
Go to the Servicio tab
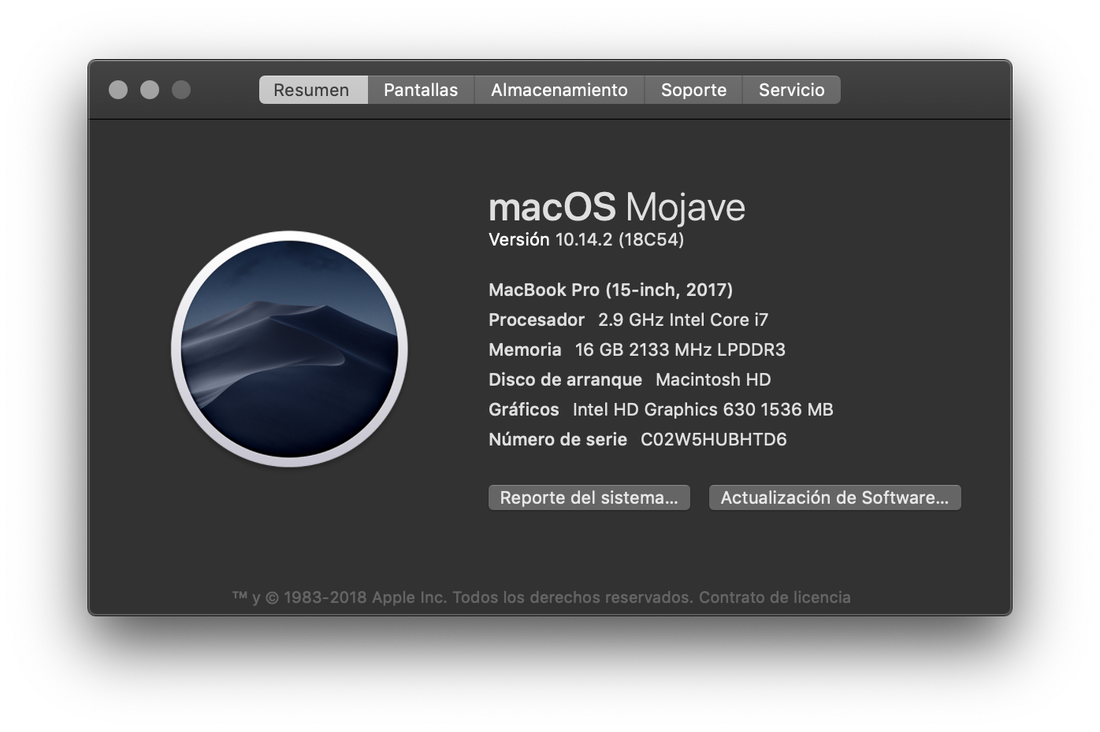(791, 90)
